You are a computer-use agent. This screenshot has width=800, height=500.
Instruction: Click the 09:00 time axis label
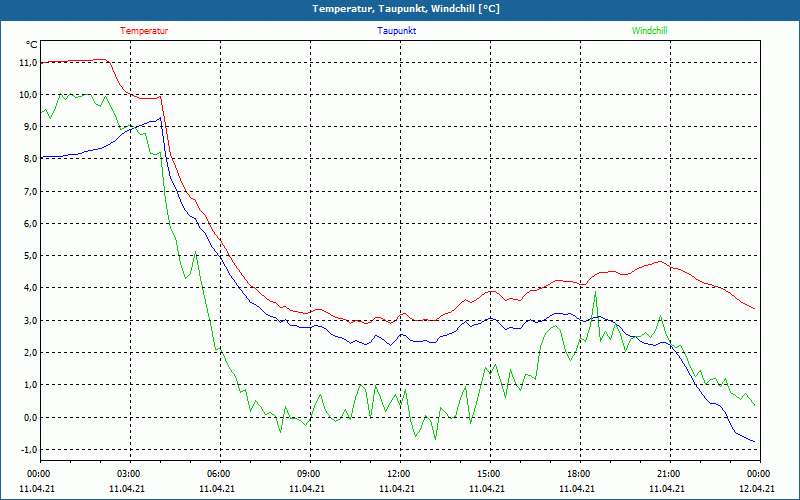(x=308, y=473)
